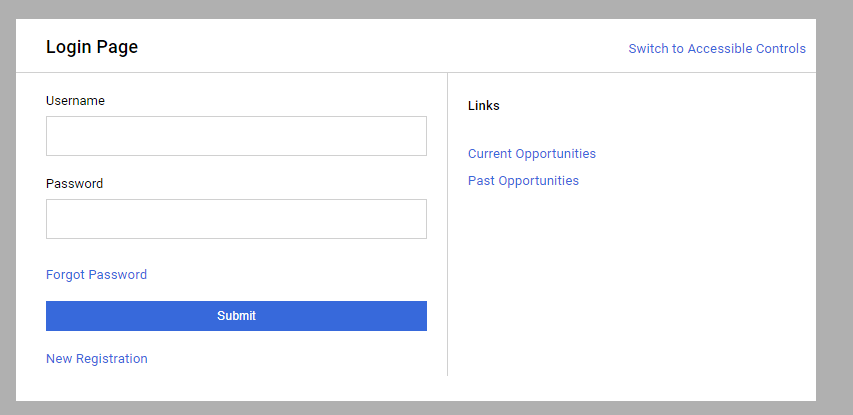Submit the login form
The image size is (853, 415).
click(236, 316)
